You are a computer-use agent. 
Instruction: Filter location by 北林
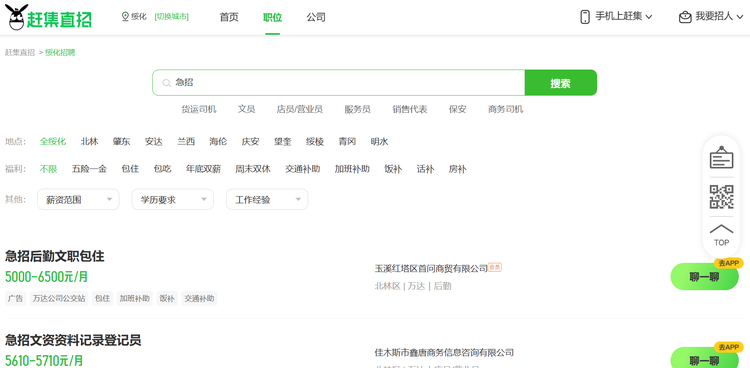coord(89,142)
